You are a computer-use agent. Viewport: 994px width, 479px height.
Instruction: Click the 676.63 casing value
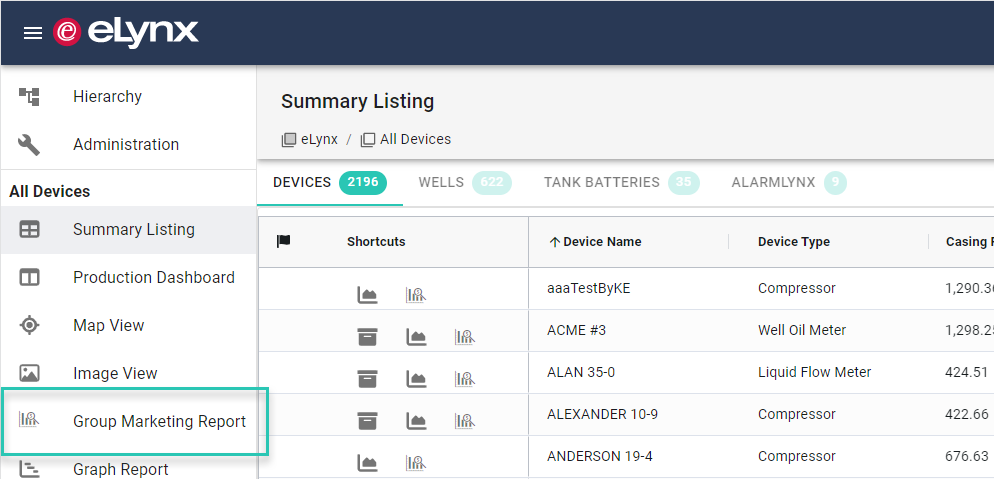coord(967,456)
